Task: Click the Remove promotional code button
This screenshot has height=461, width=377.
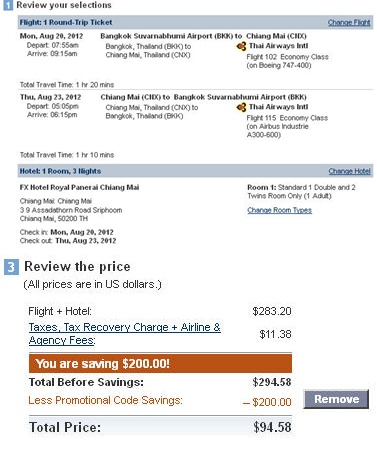Action: [x=336, y=399]
